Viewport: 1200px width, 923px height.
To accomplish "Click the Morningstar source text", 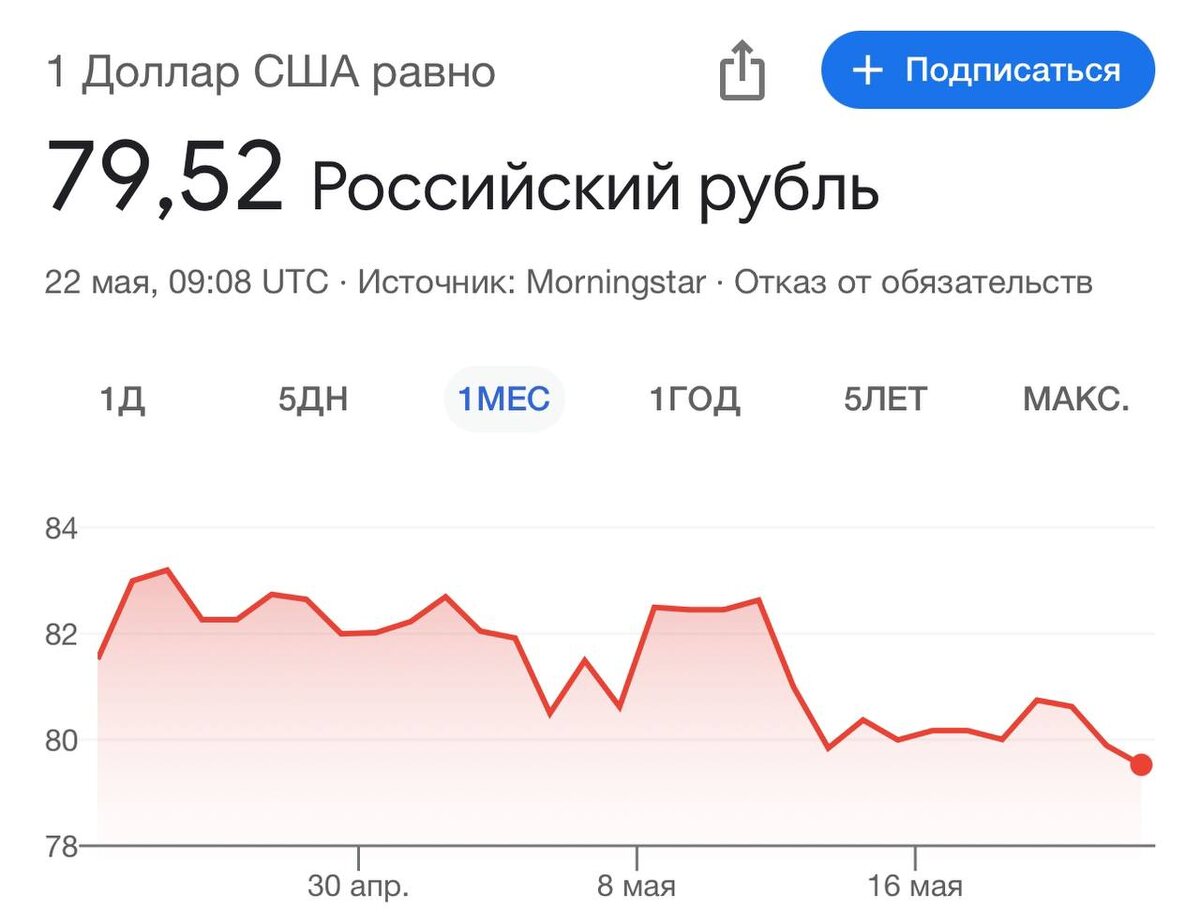I will (616, 283).
